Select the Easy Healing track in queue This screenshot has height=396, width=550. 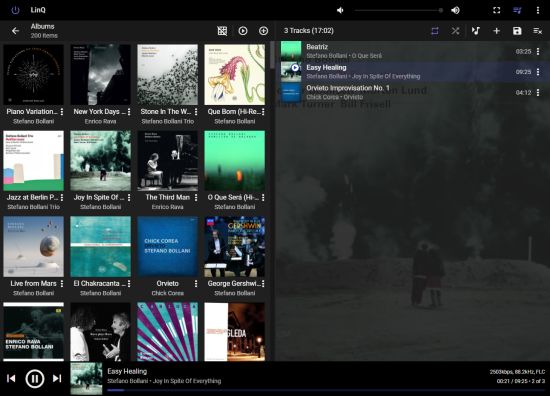pyautogui.click(x=415, y=72)
